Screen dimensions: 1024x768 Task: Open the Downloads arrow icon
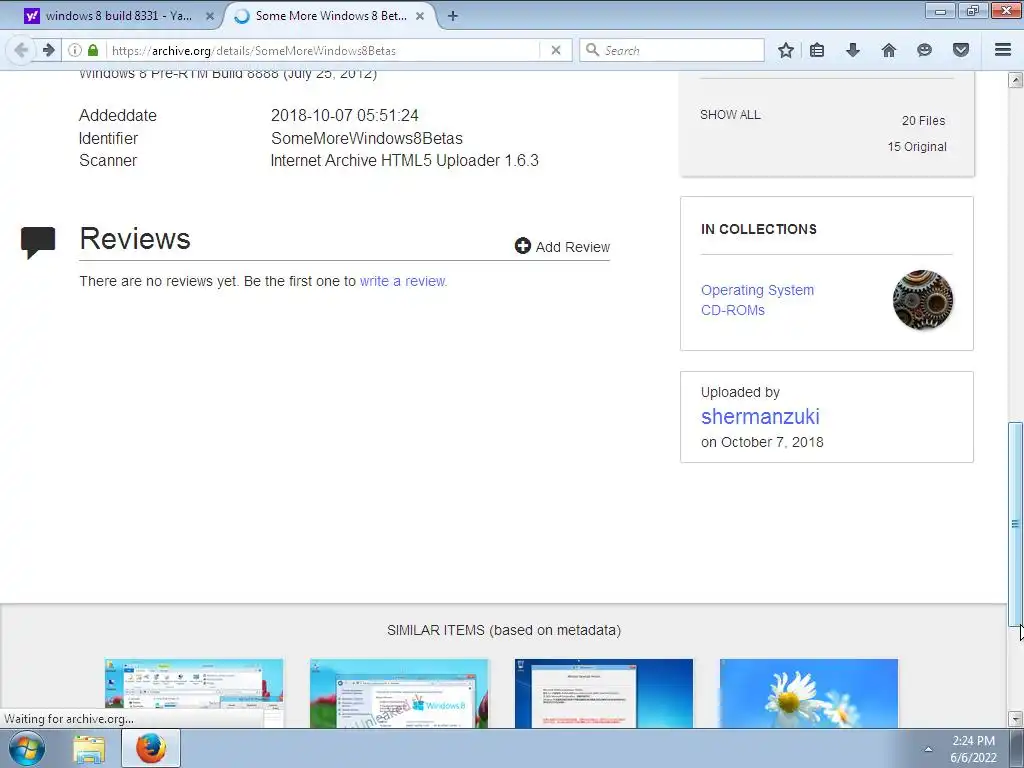(853, 50)
